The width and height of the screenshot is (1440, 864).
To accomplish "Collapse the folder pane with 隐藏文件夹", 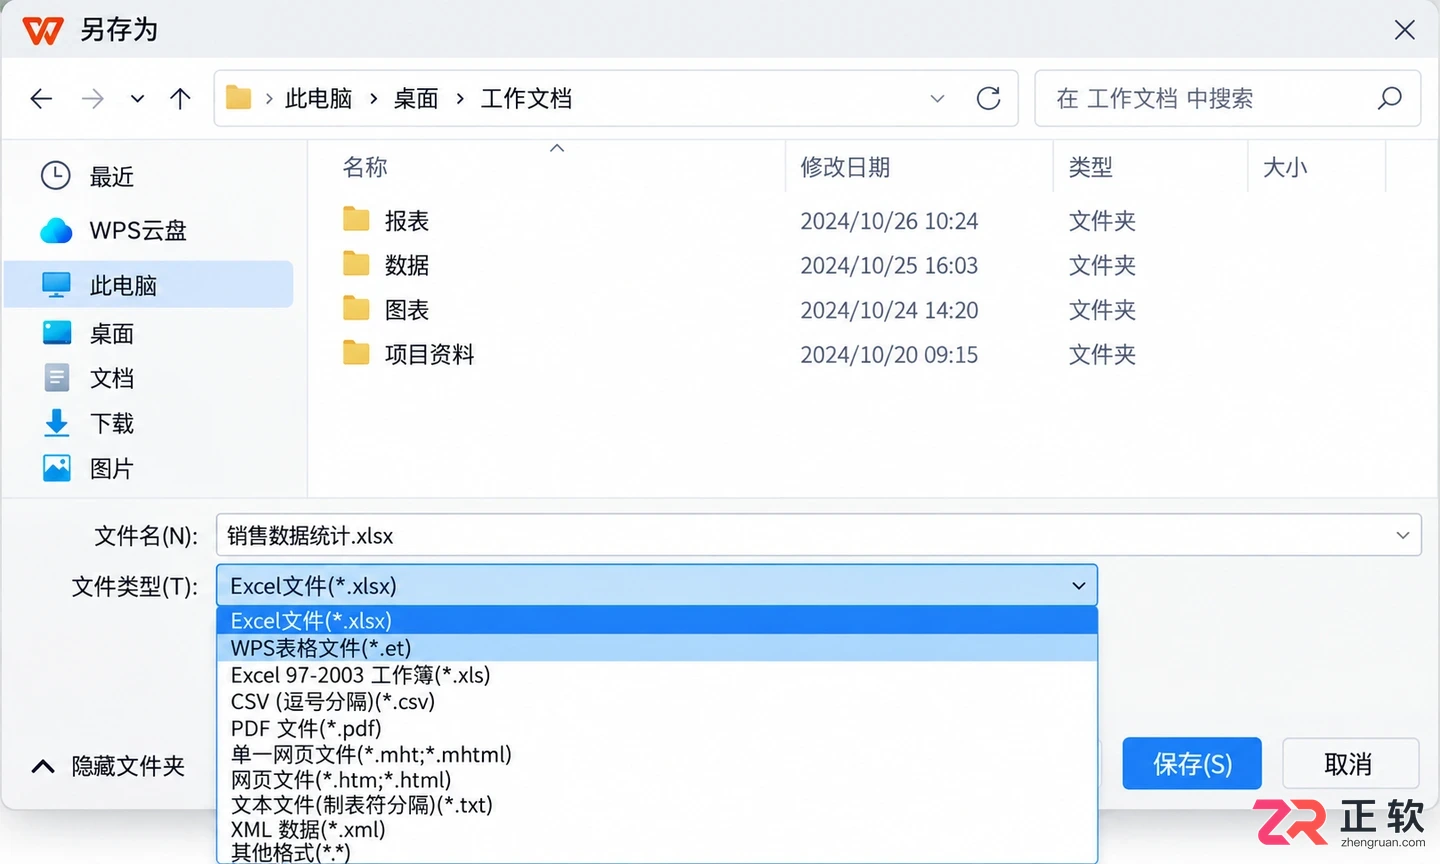I will pos(108,766).
